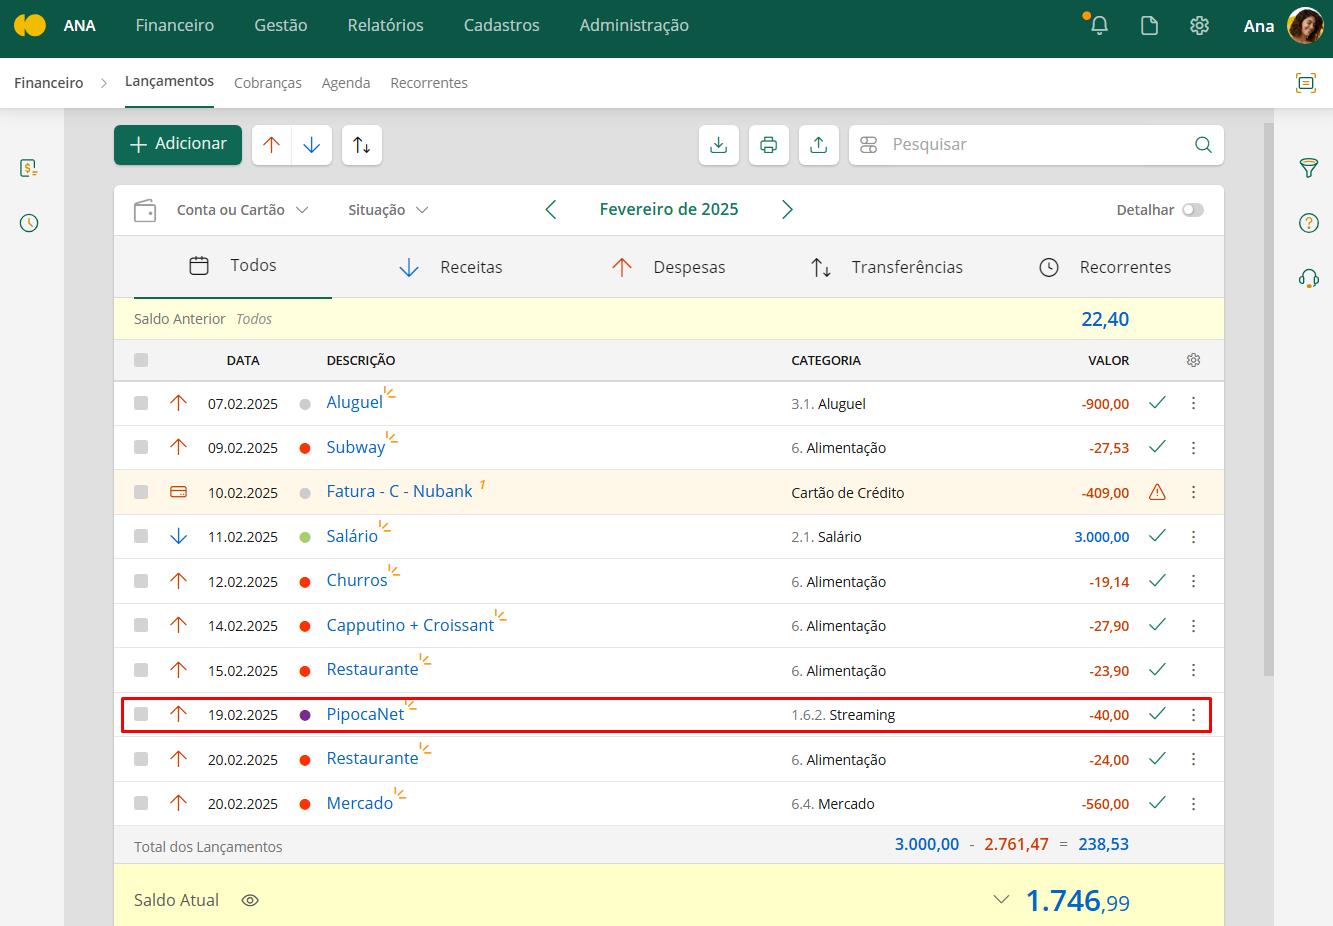Click the transfer arrows toolbar button

tap(362, 145)
